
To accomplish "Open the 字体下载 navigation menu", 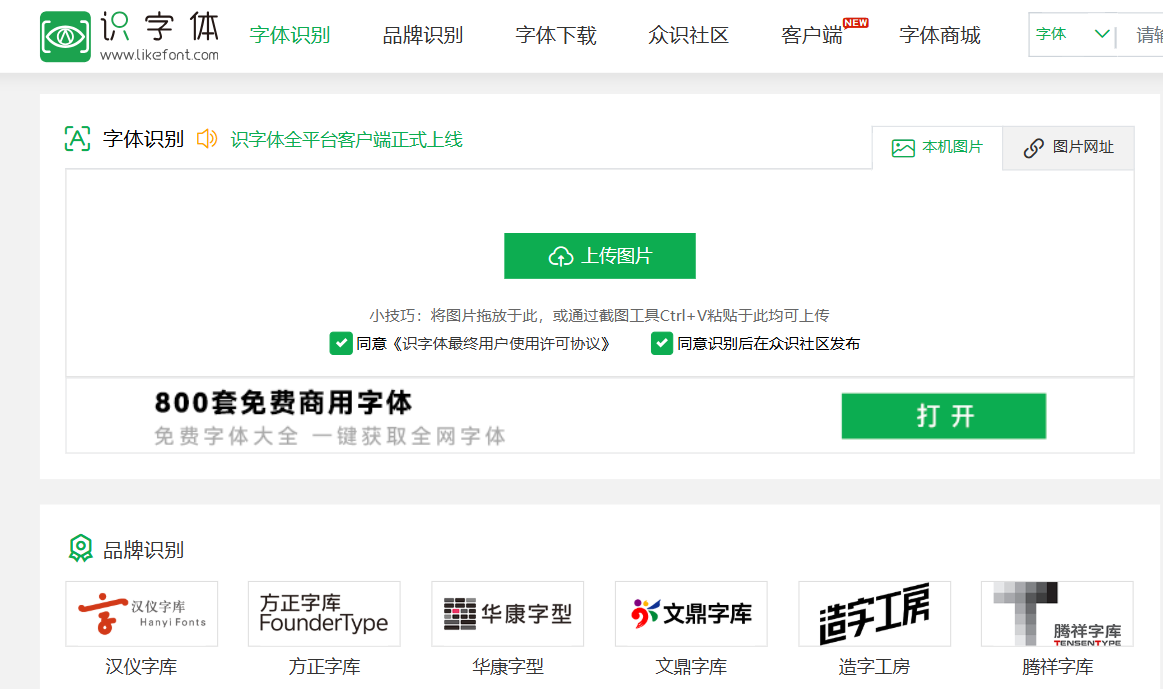I will pyautogui.click(x=556, y=36).
